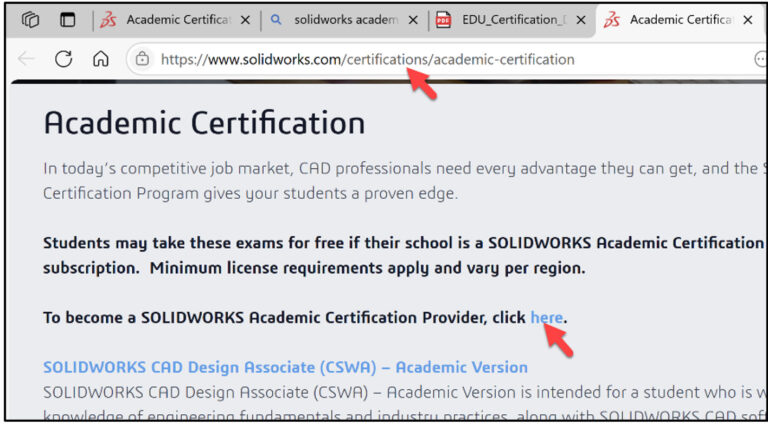768x424 pixels.
Task: Click the search icon on the solidworks tab
Action: pyautogui.click(x=276, y=20)
